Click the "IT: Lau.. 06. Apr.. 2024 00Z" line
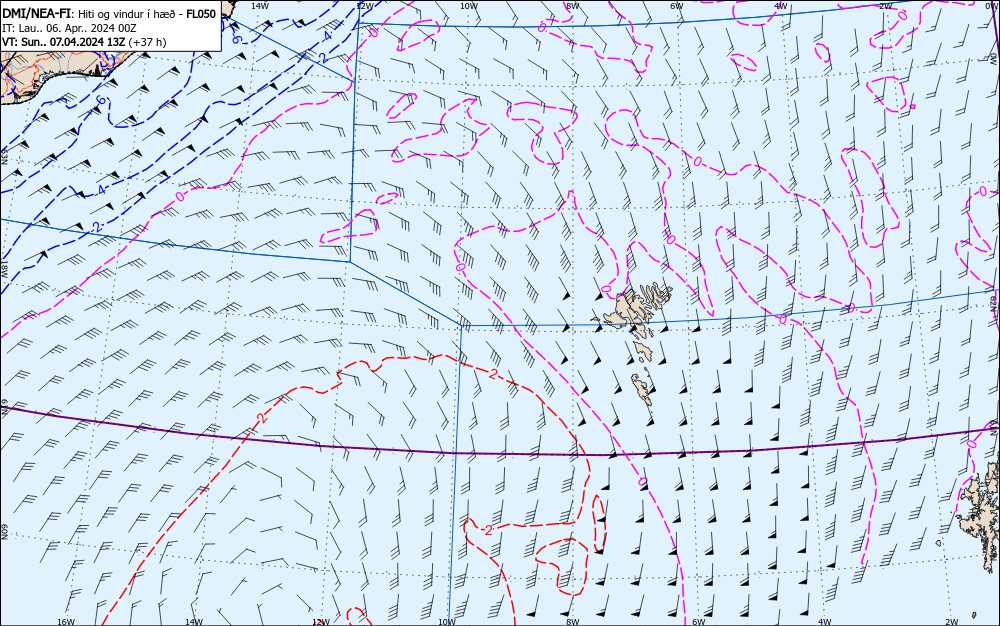Viewport: 1000px width, 626px height. click(x=69, y=29)
